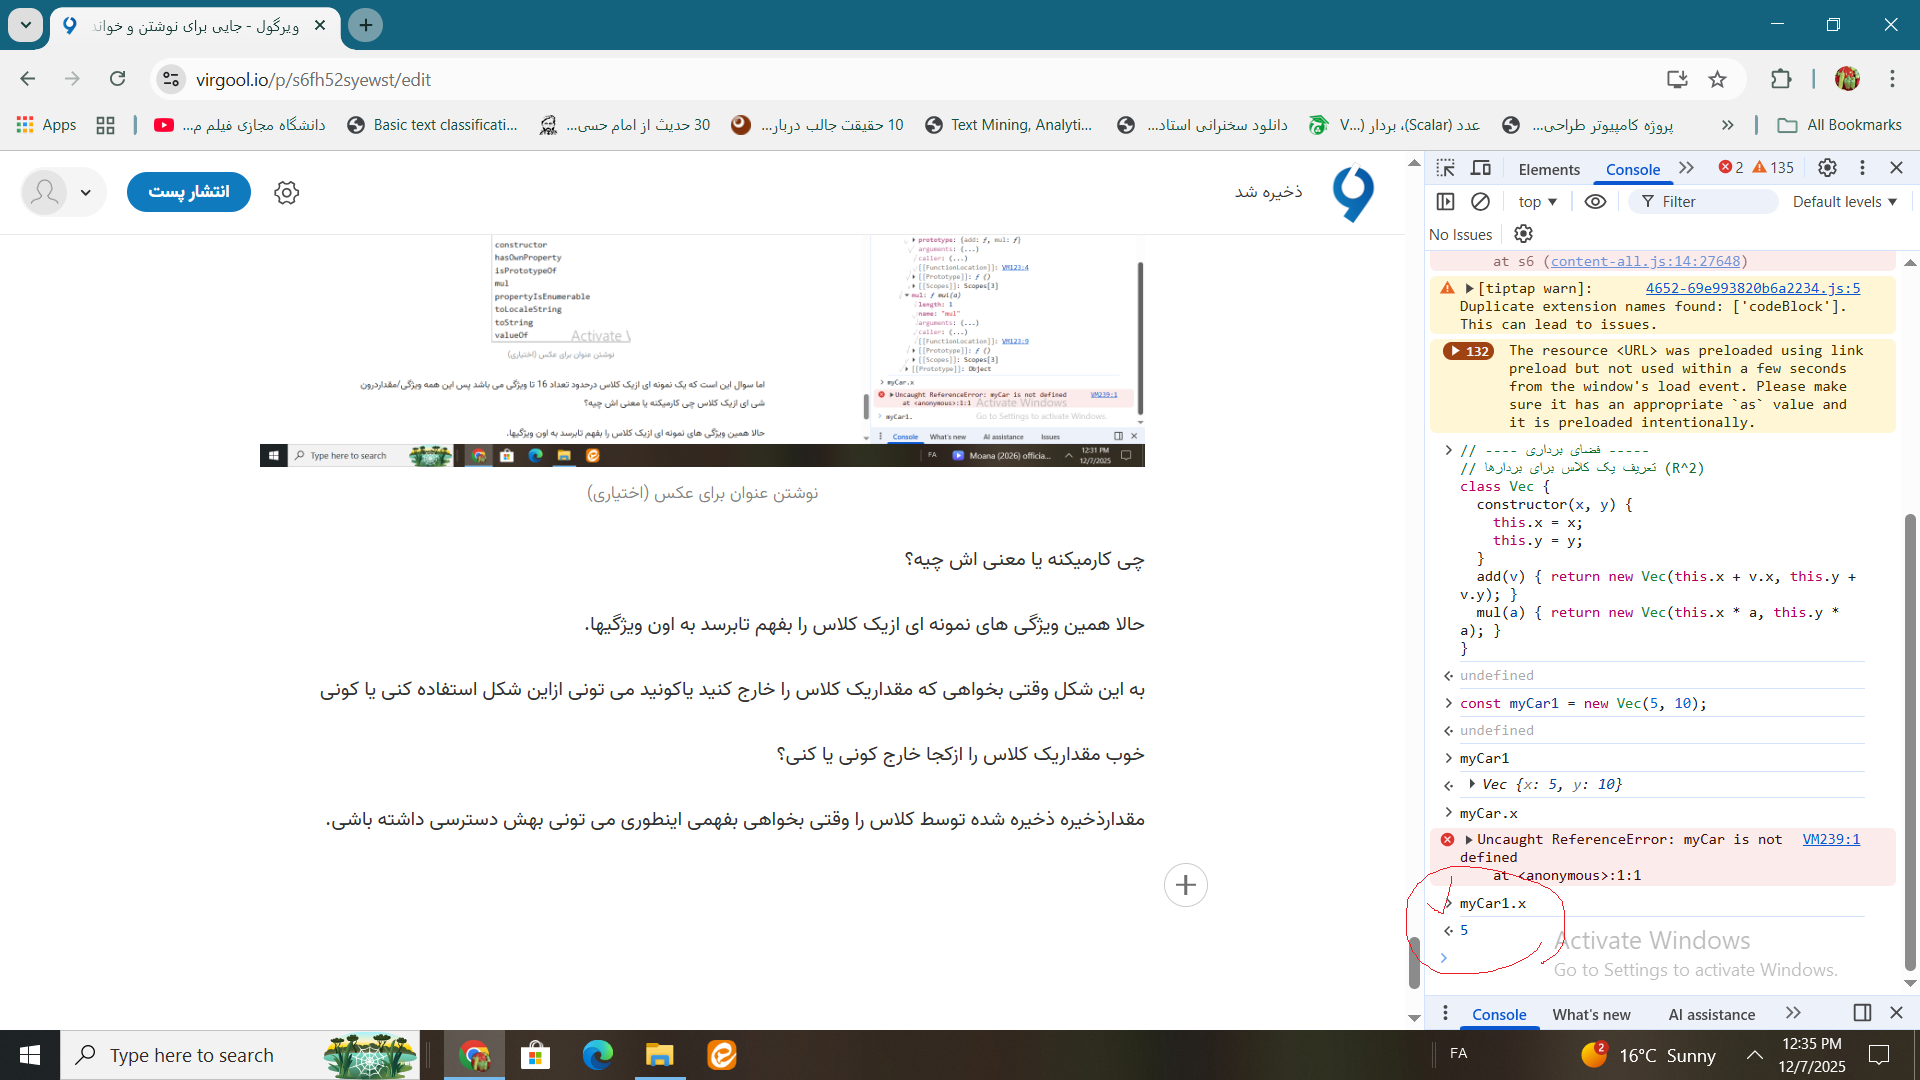Click the Virgool post settings gear icon
This screenshot has width=1920, height=1080.
click(287, 193)
